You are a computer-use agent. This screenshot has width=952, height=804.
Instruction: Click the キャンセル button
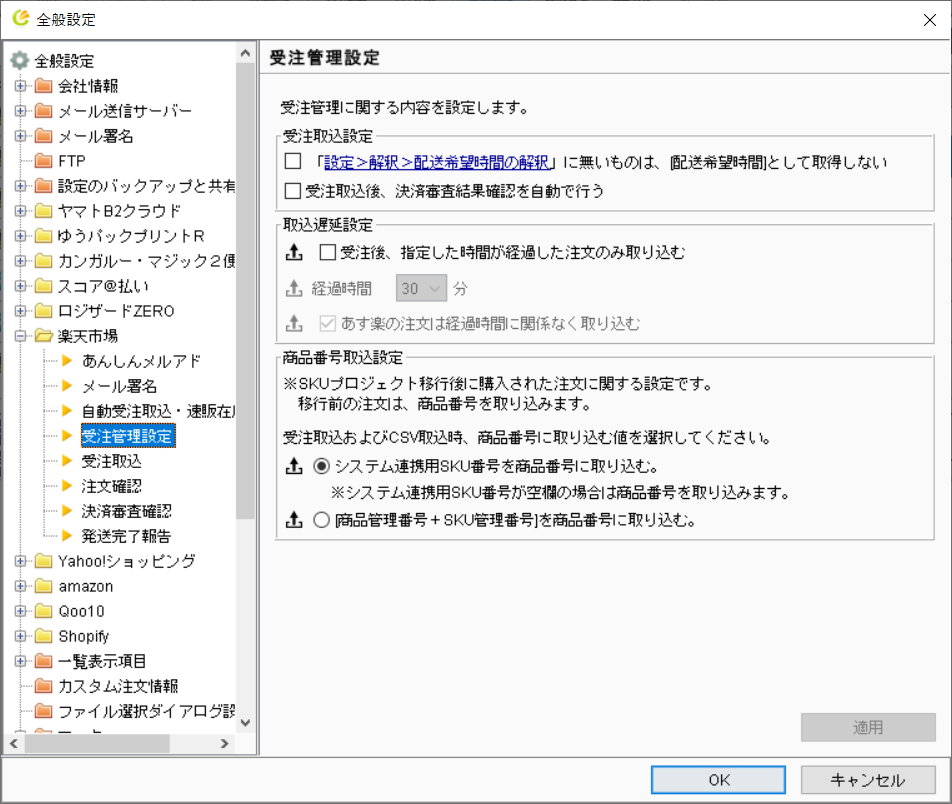point(868,780)
